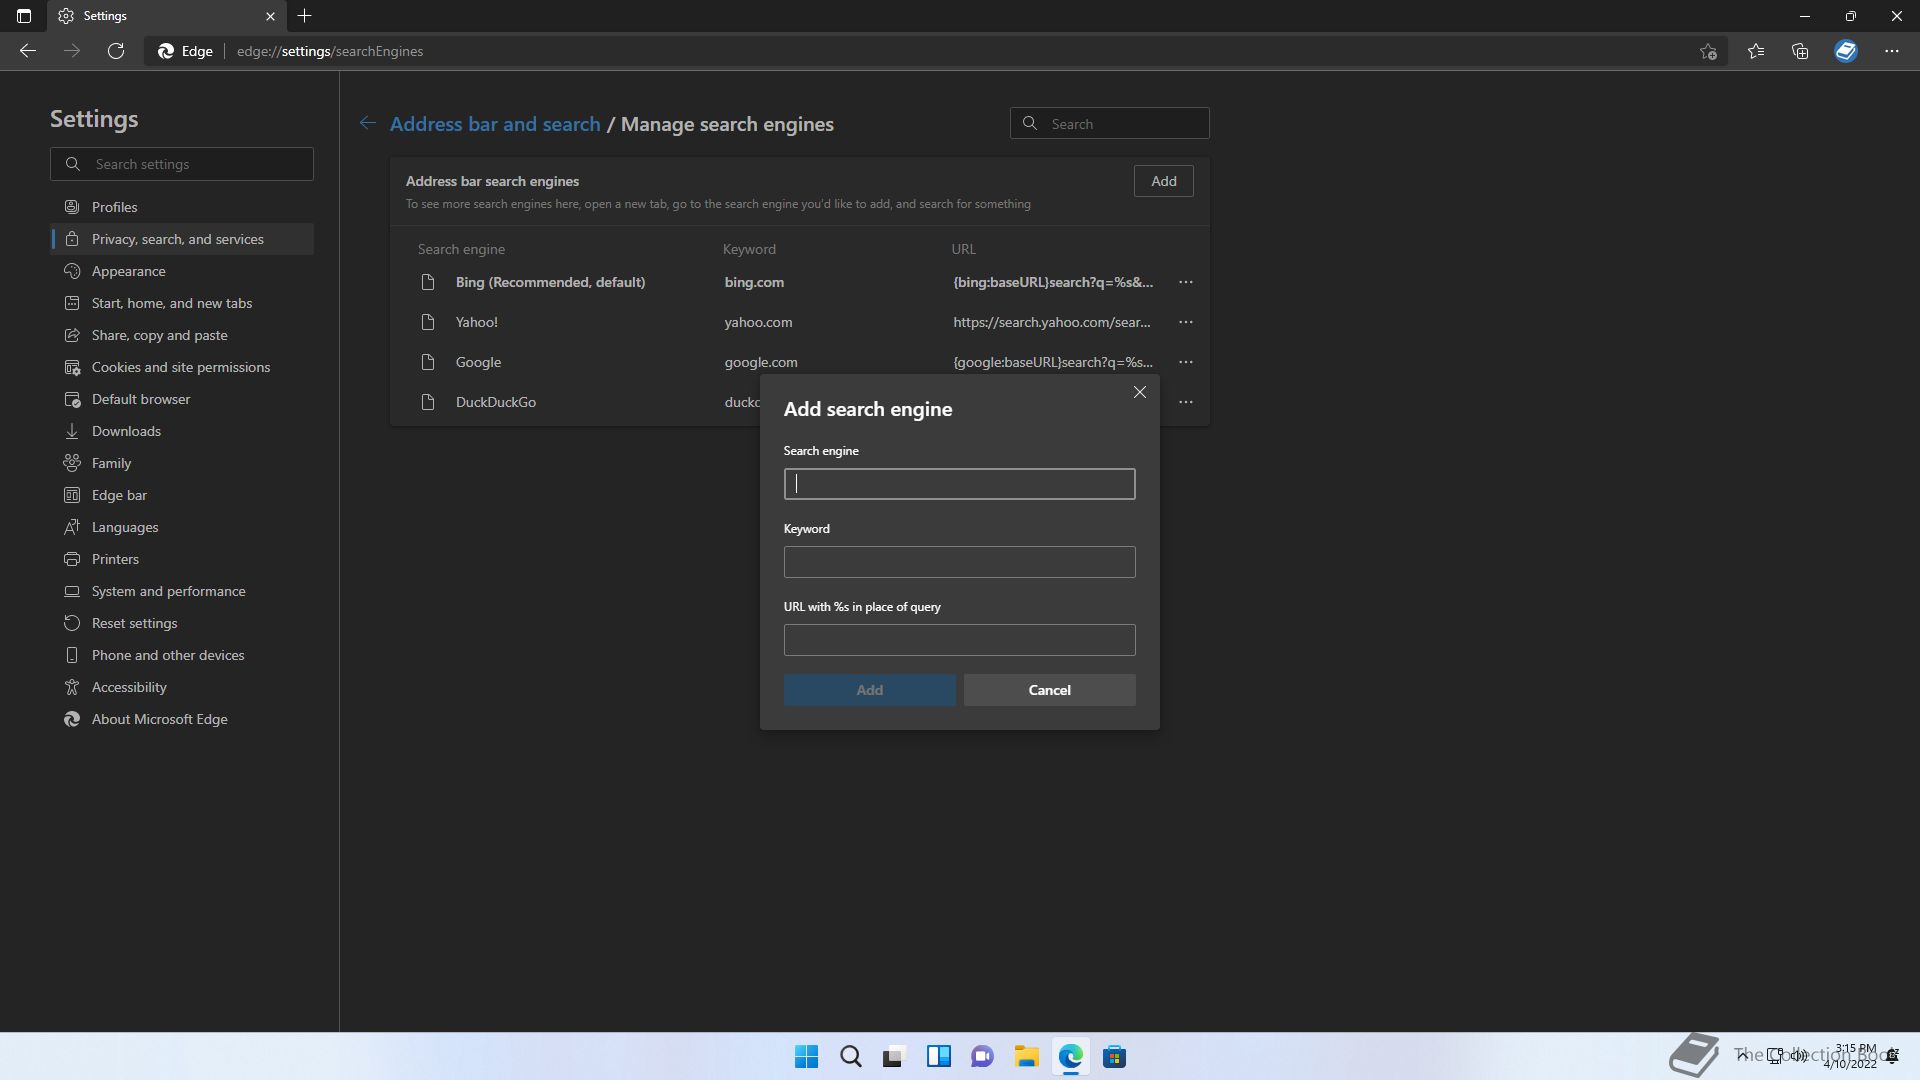
Task: Open taskbar clock showing 3:15 PM
Action: [1852, 1056]
